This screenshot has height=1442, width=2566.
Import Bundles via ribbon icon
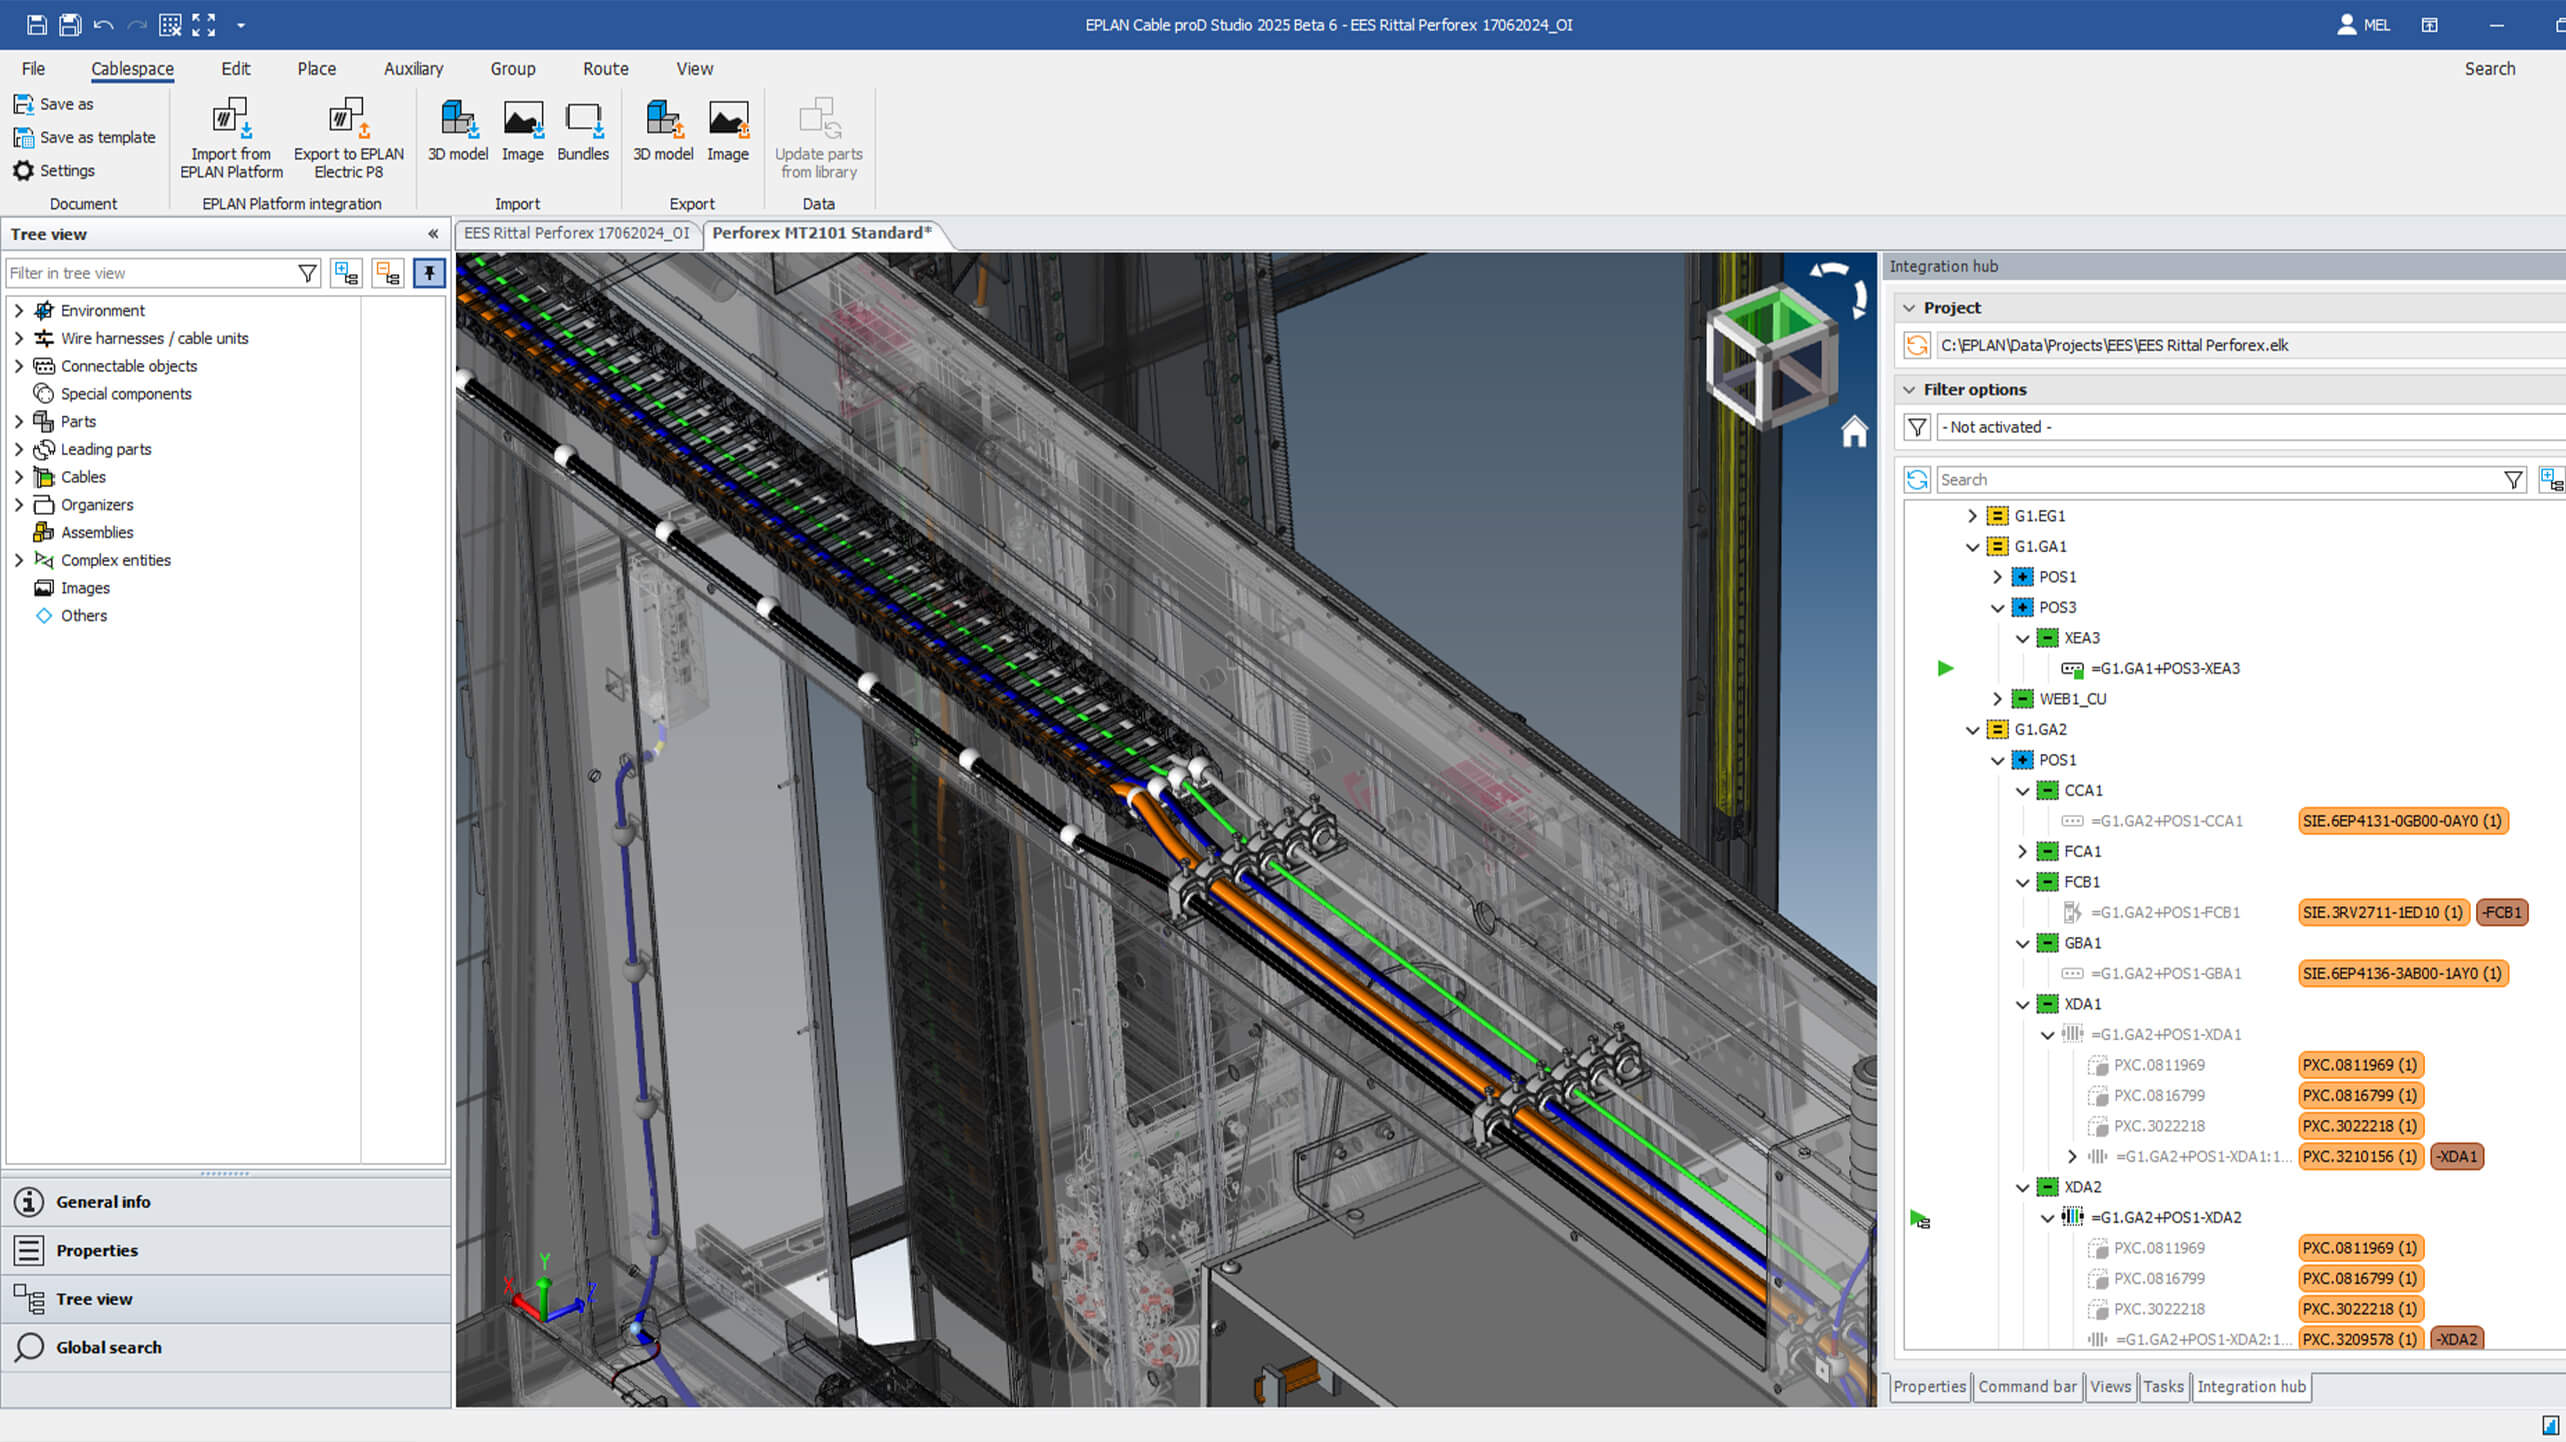pos(582,122)
